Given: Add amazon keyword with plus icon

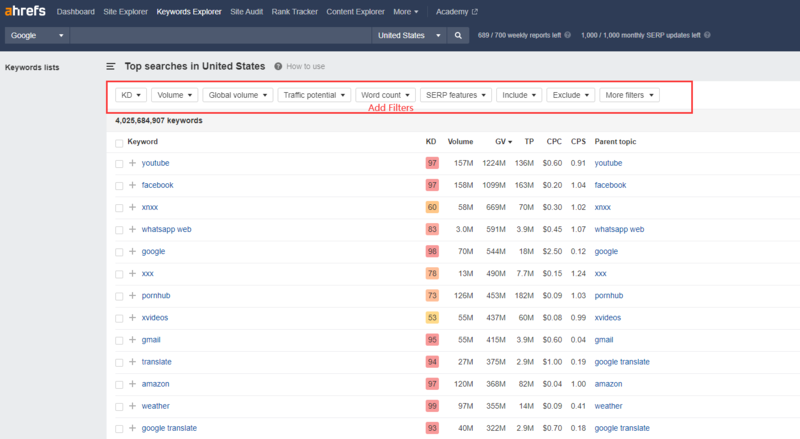Looking at the screenshot, I should tap(133, 384).
